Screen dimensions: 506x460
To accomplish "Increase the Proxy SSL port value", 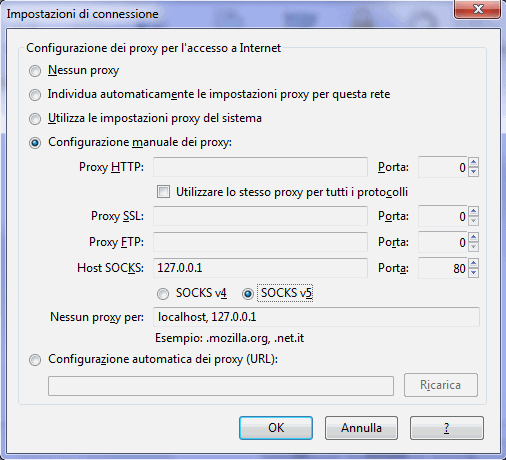I will [474, 211].
